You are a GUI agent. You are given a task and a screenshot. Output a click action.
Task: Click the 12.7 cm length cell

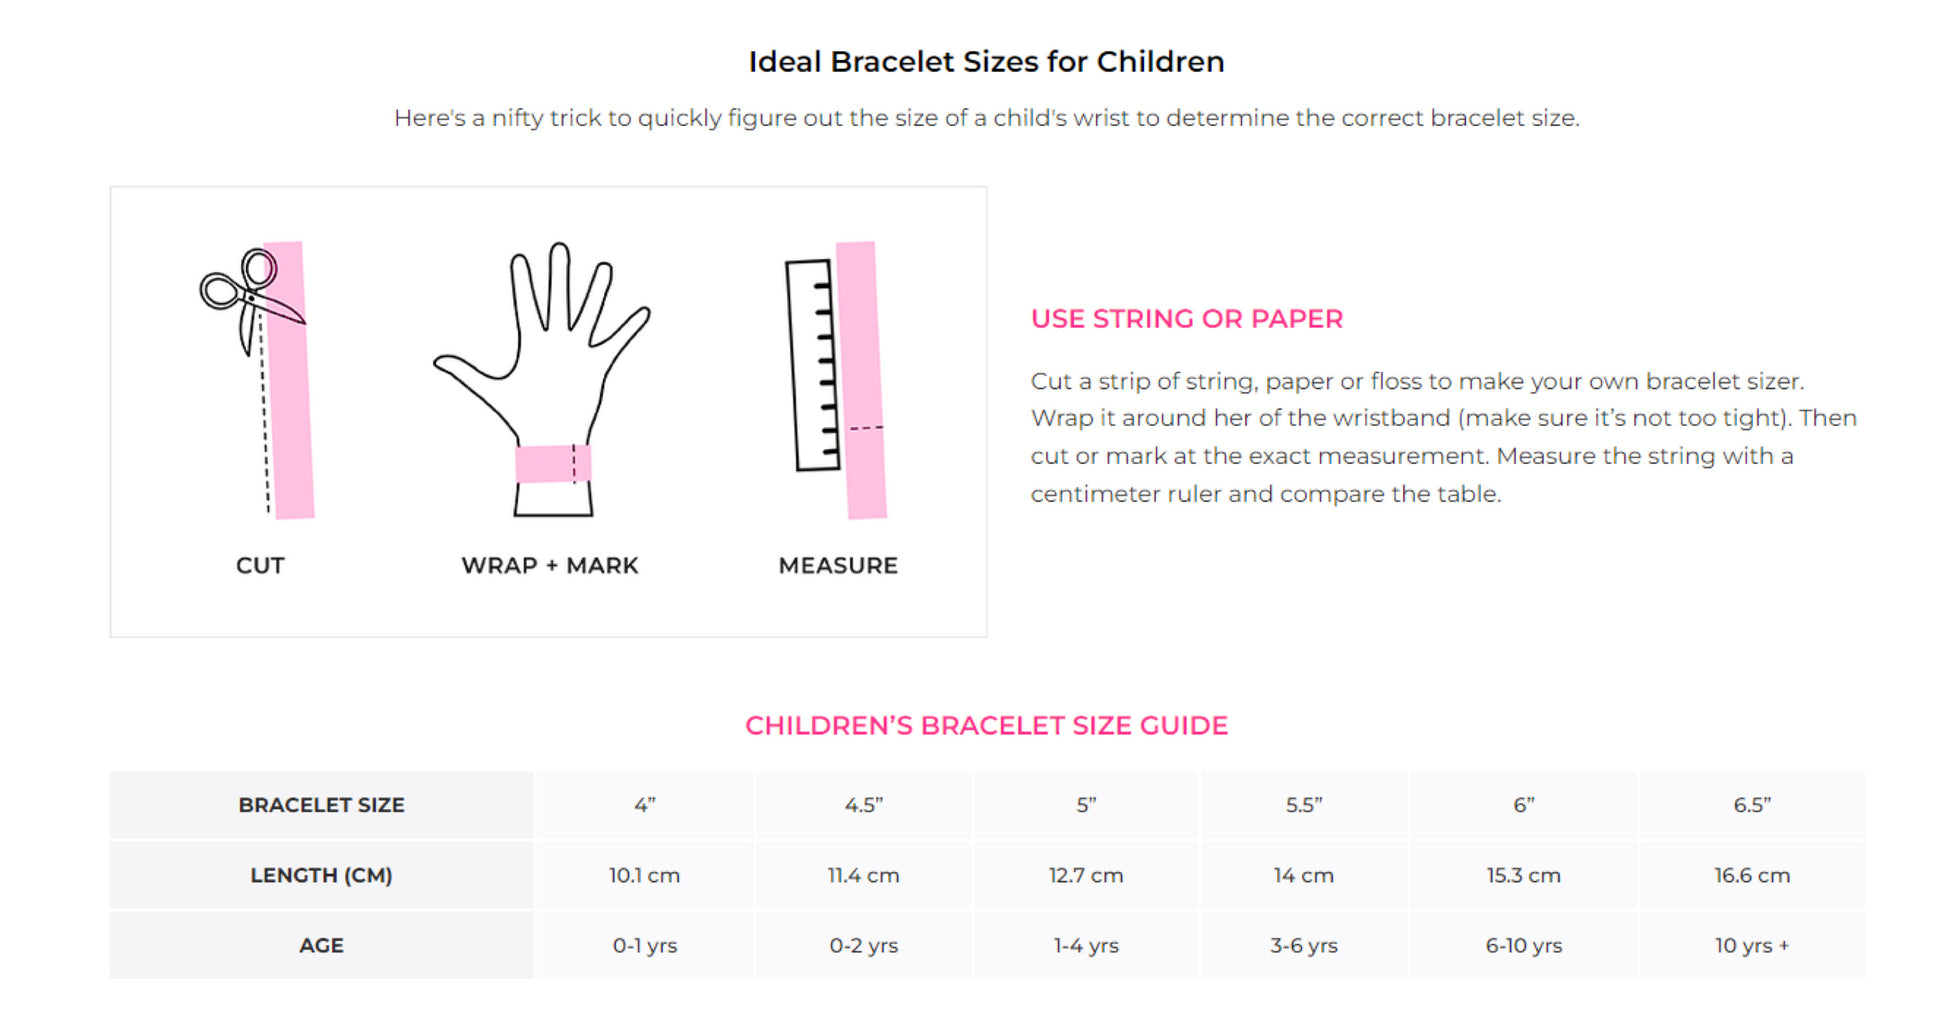click(x=1086, y=875)
